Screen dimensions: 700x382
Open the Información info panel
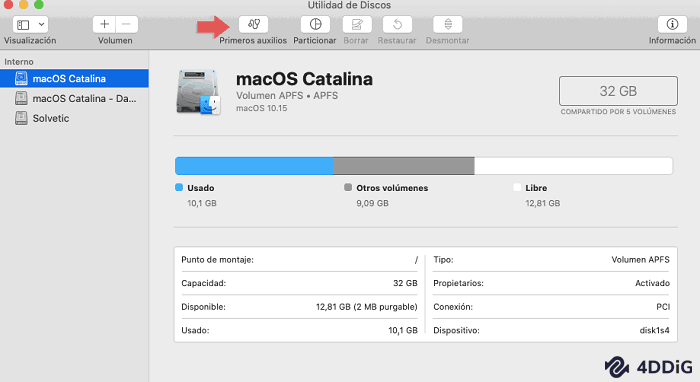(x=672, y=24)
